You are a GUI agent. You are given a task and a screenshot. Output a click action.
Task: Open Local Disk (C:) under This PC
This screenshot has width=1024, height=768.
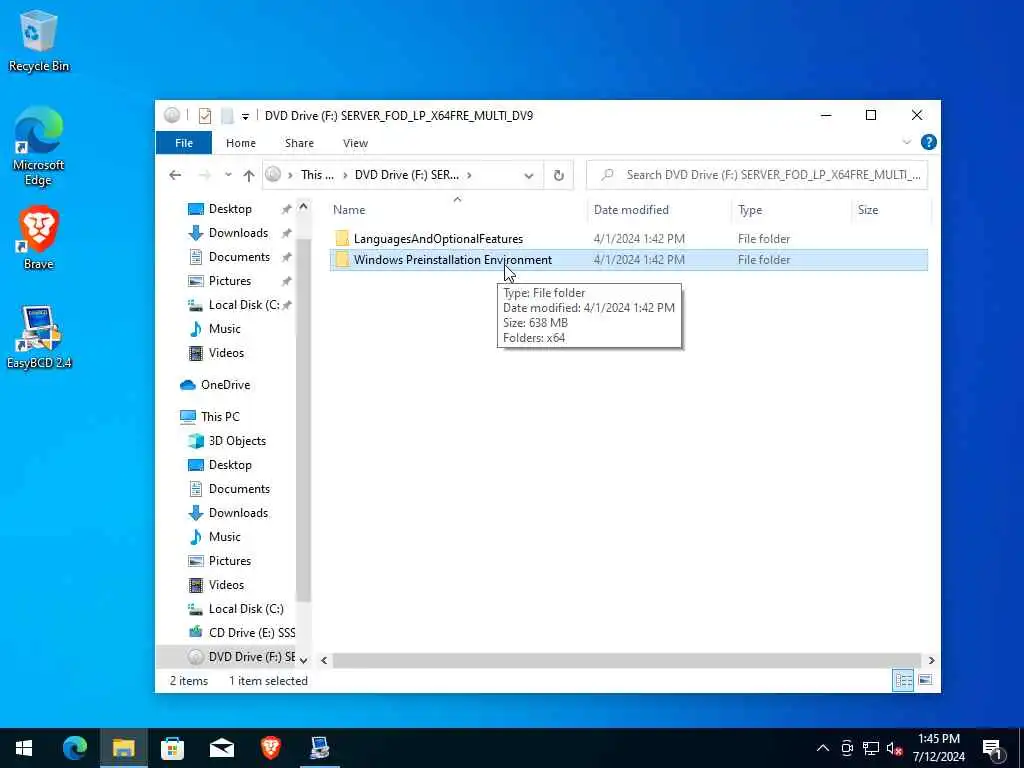(246, 609)
